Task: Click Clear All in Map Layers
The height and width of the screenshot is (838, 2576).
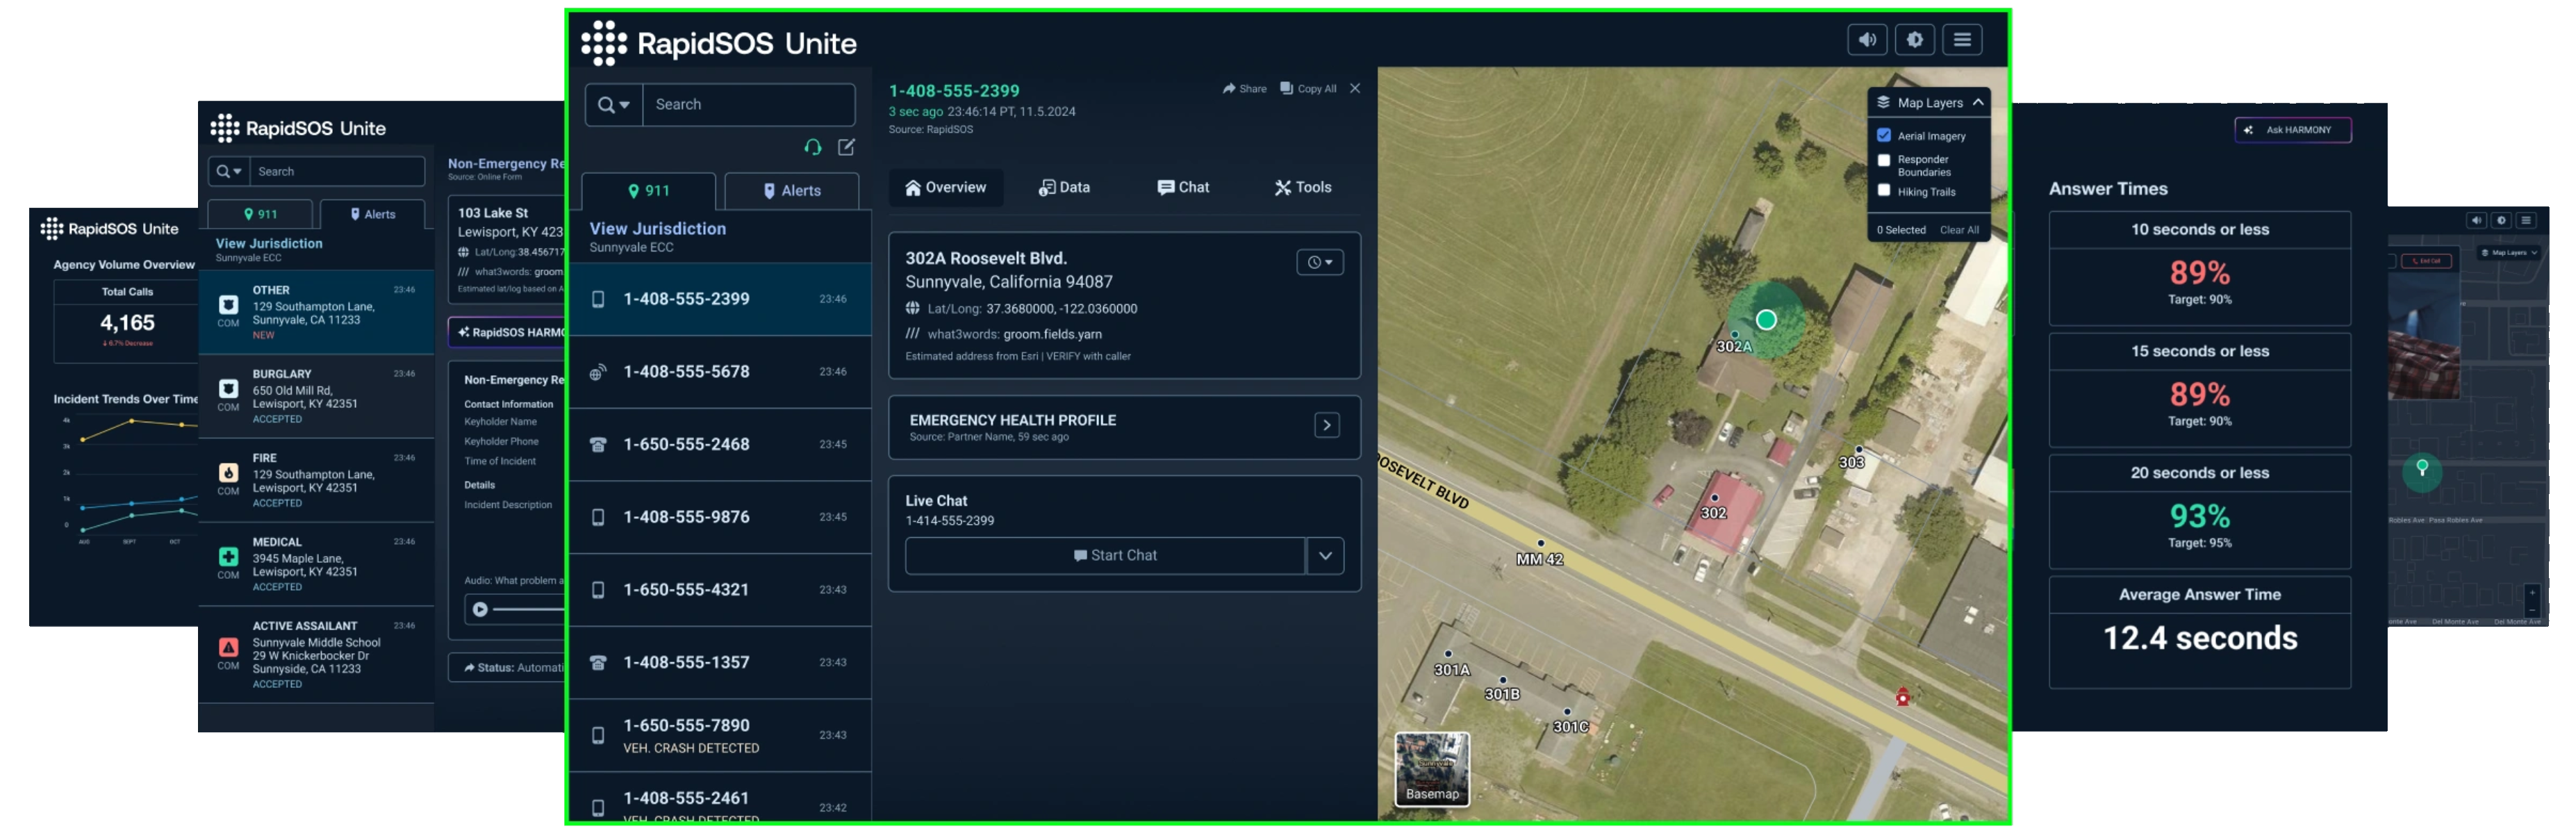Action: 1959,230
